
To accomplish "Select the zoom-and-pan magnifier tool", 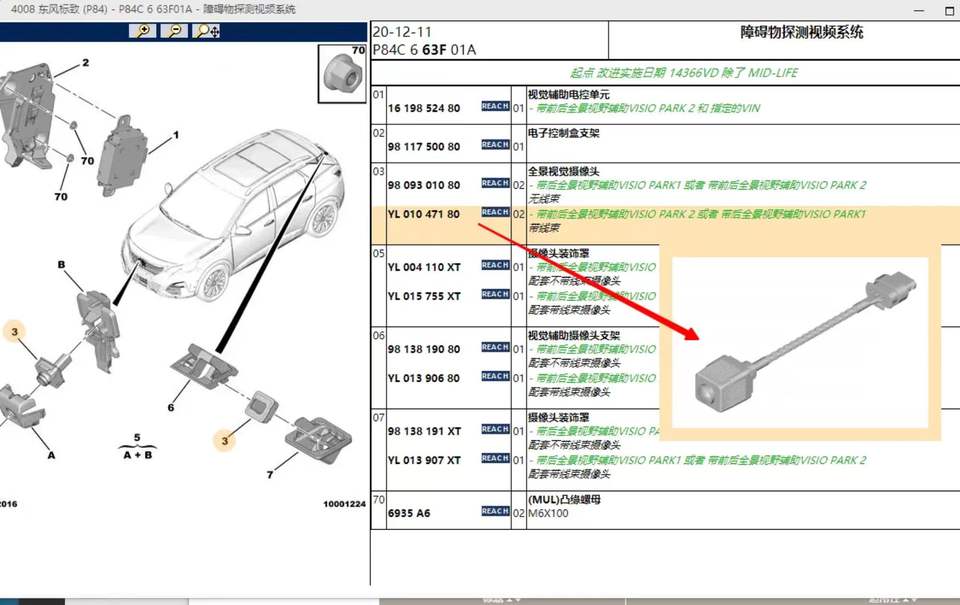I will pyautogui.click(x=207, y=31).
